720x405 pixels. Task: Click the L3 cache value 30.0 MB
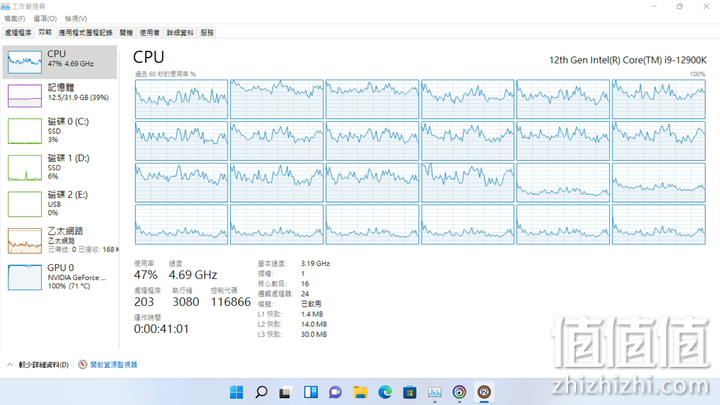(x=314, y=334)
